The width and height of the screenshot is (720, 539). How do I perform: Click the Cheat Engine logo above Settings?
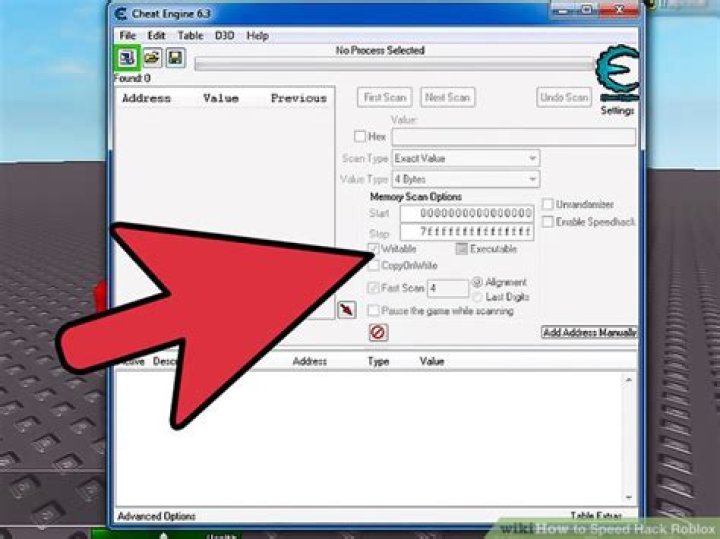coord(615,73)
